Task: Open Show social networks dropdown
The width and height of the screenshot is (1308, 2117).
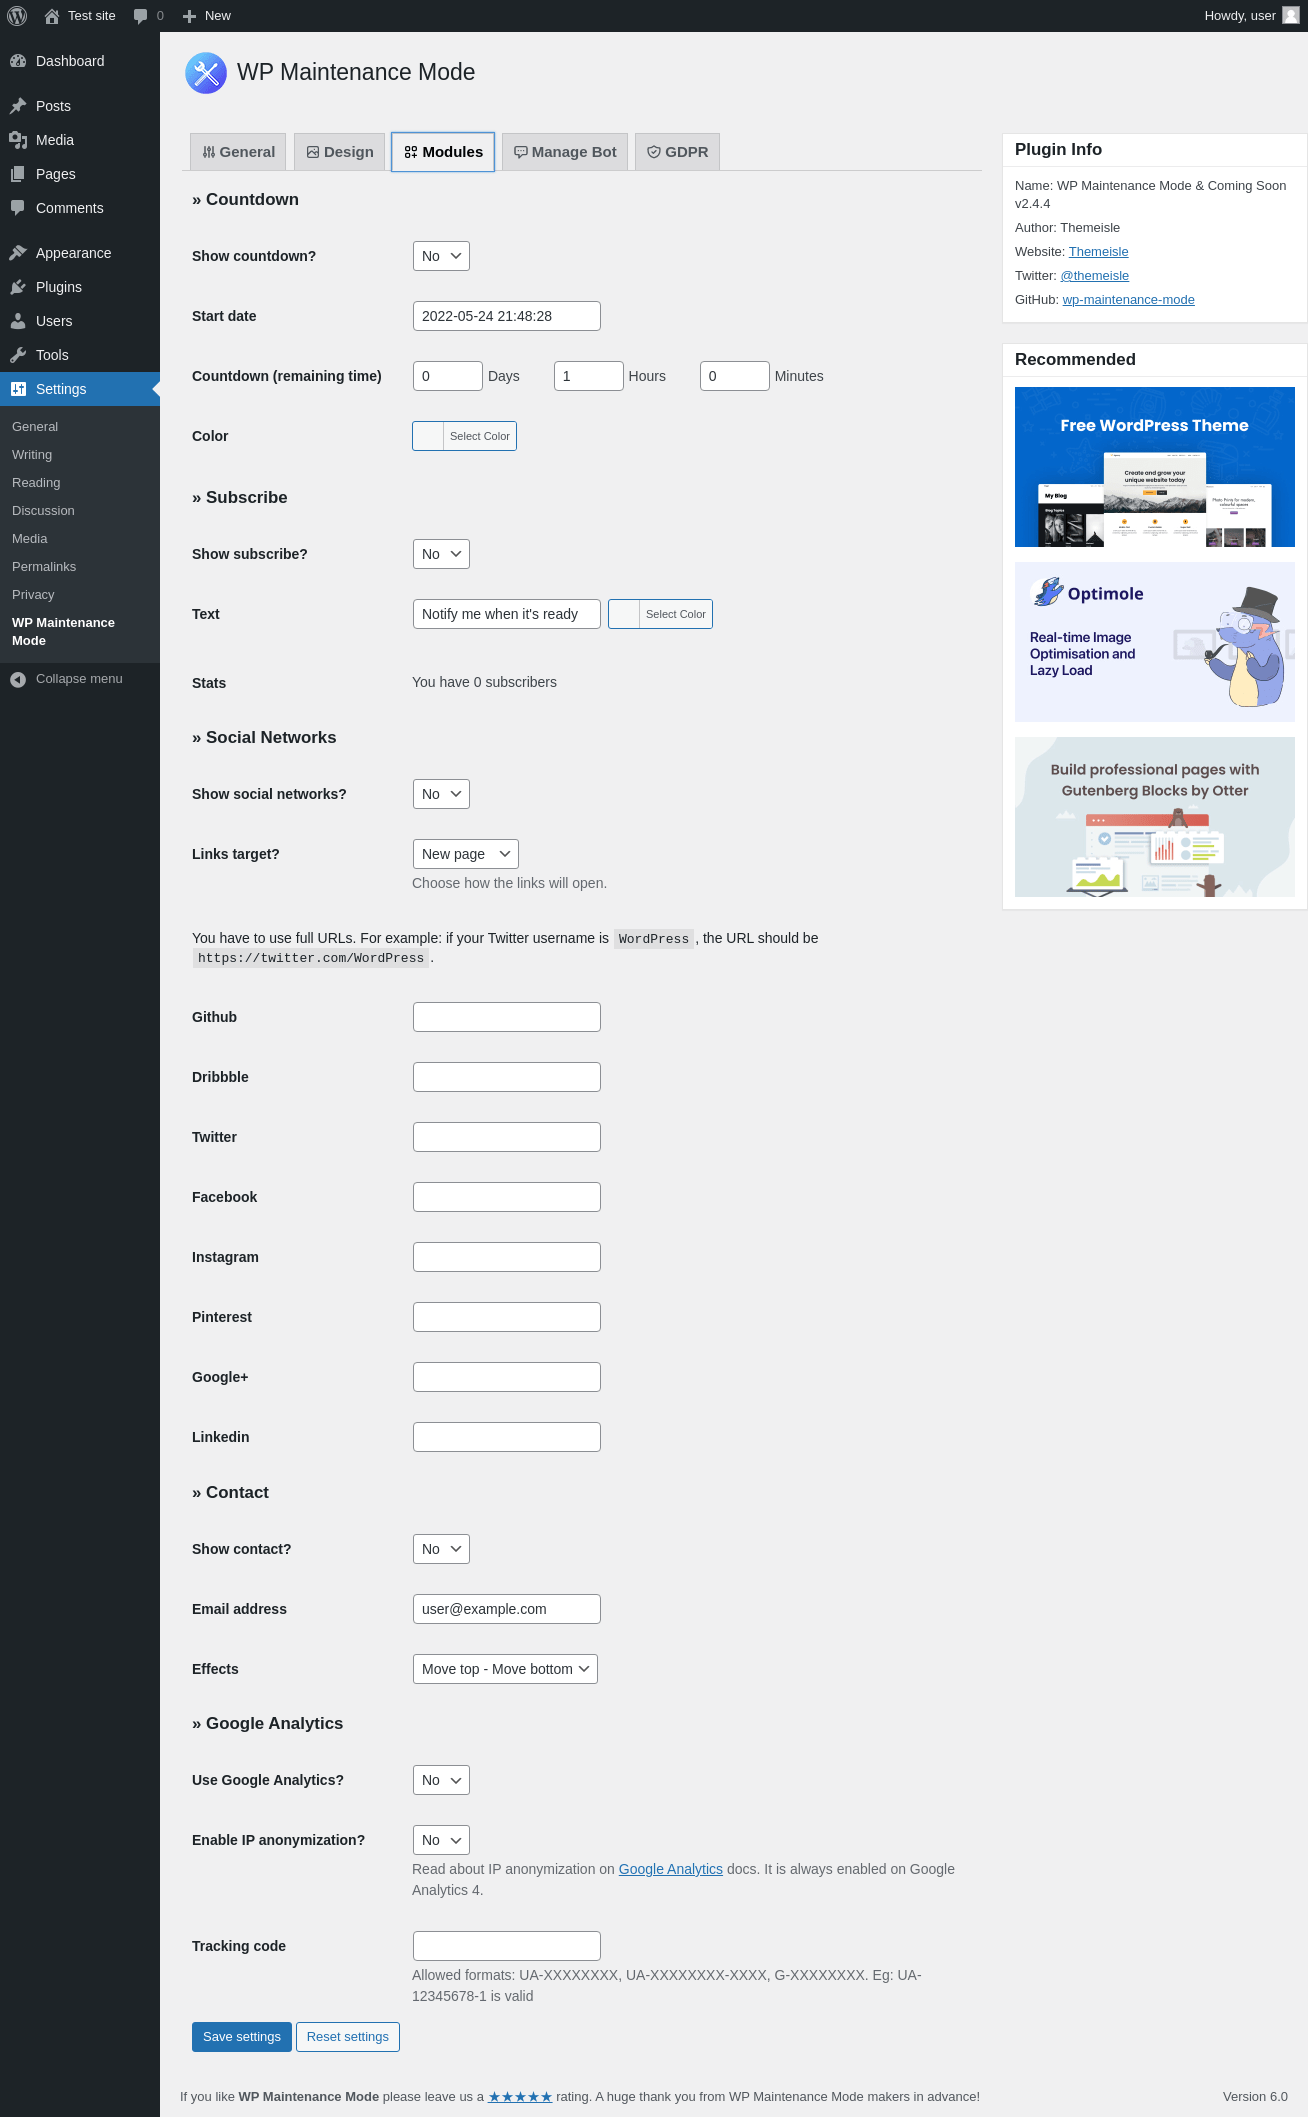Action: pyautogui.click(x=441, y=794)
